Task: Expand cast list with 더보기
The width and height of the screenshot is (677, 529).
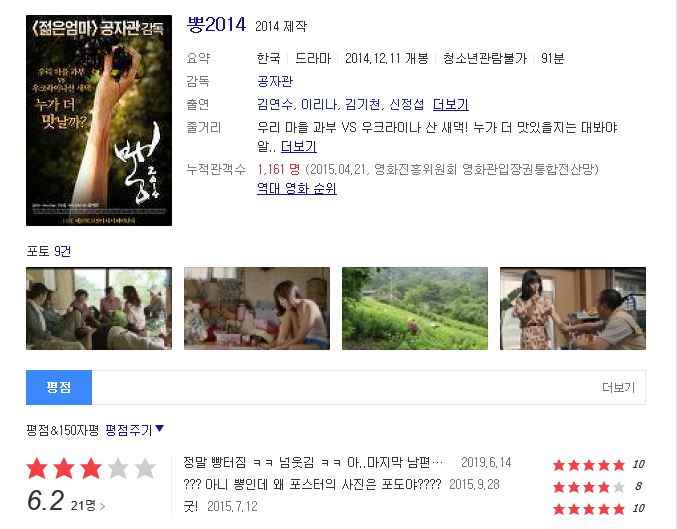Action: [451, 105]
